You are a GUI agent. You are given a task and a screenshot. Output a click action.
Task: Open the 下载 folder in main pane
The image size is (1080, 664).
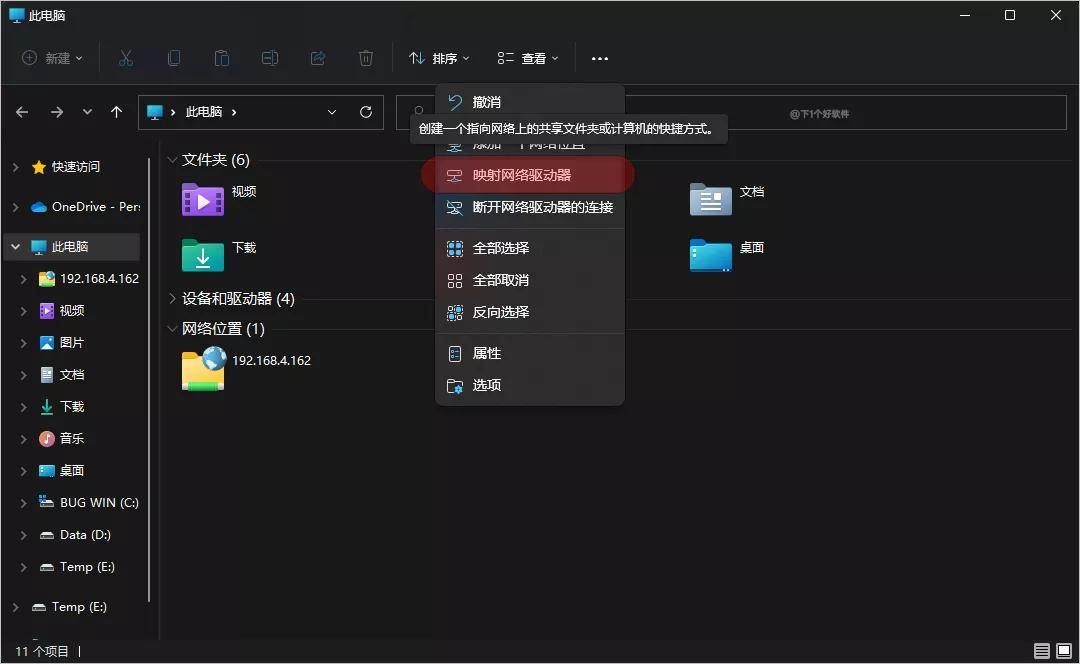pyautogui.click(x=202, y=256)
